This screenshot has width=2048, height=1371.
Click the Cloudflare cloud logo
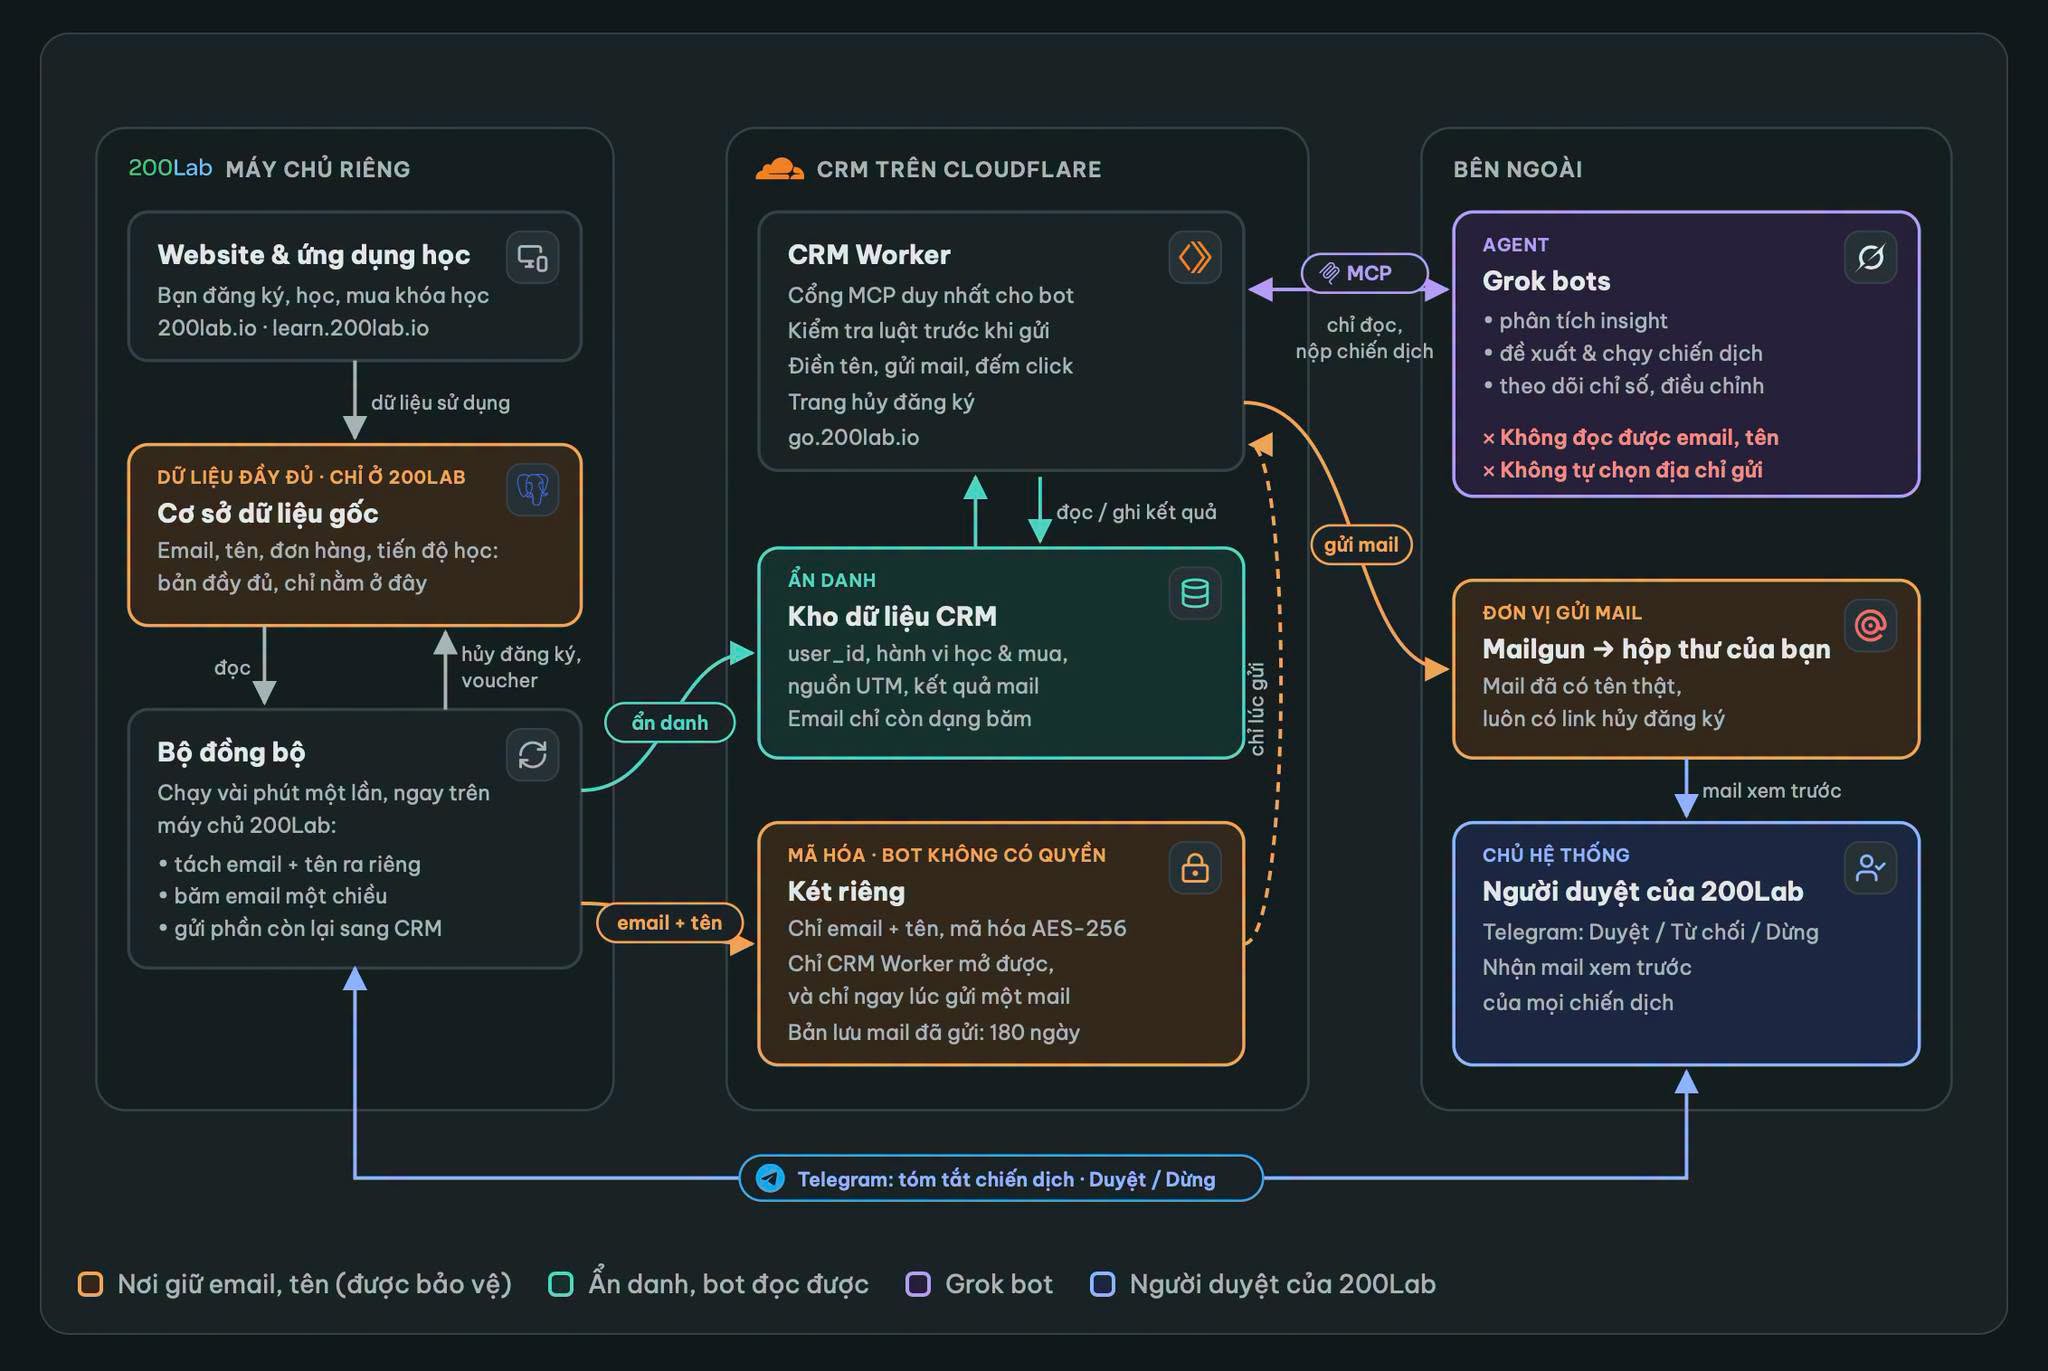(x=779, y=169)
